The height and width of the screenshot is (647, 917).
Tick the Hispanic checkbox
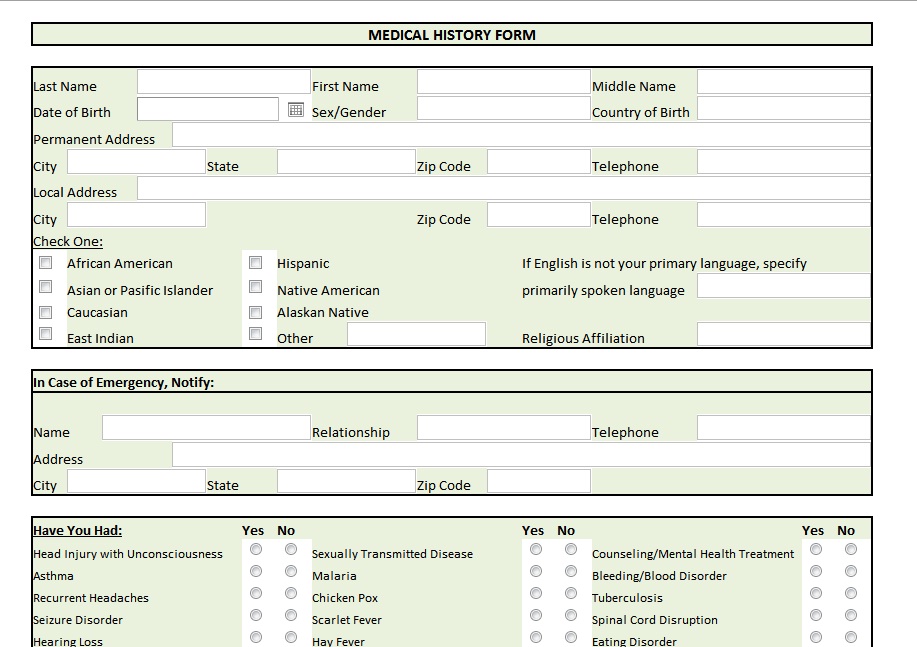tap(256, 263)
